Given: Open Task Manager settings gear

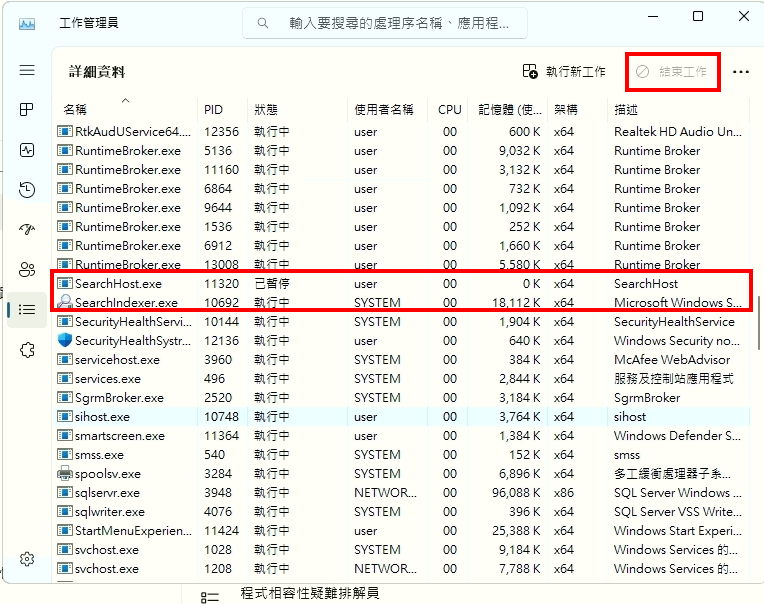Looking at the screenshot, I should (x=27, y=559).
